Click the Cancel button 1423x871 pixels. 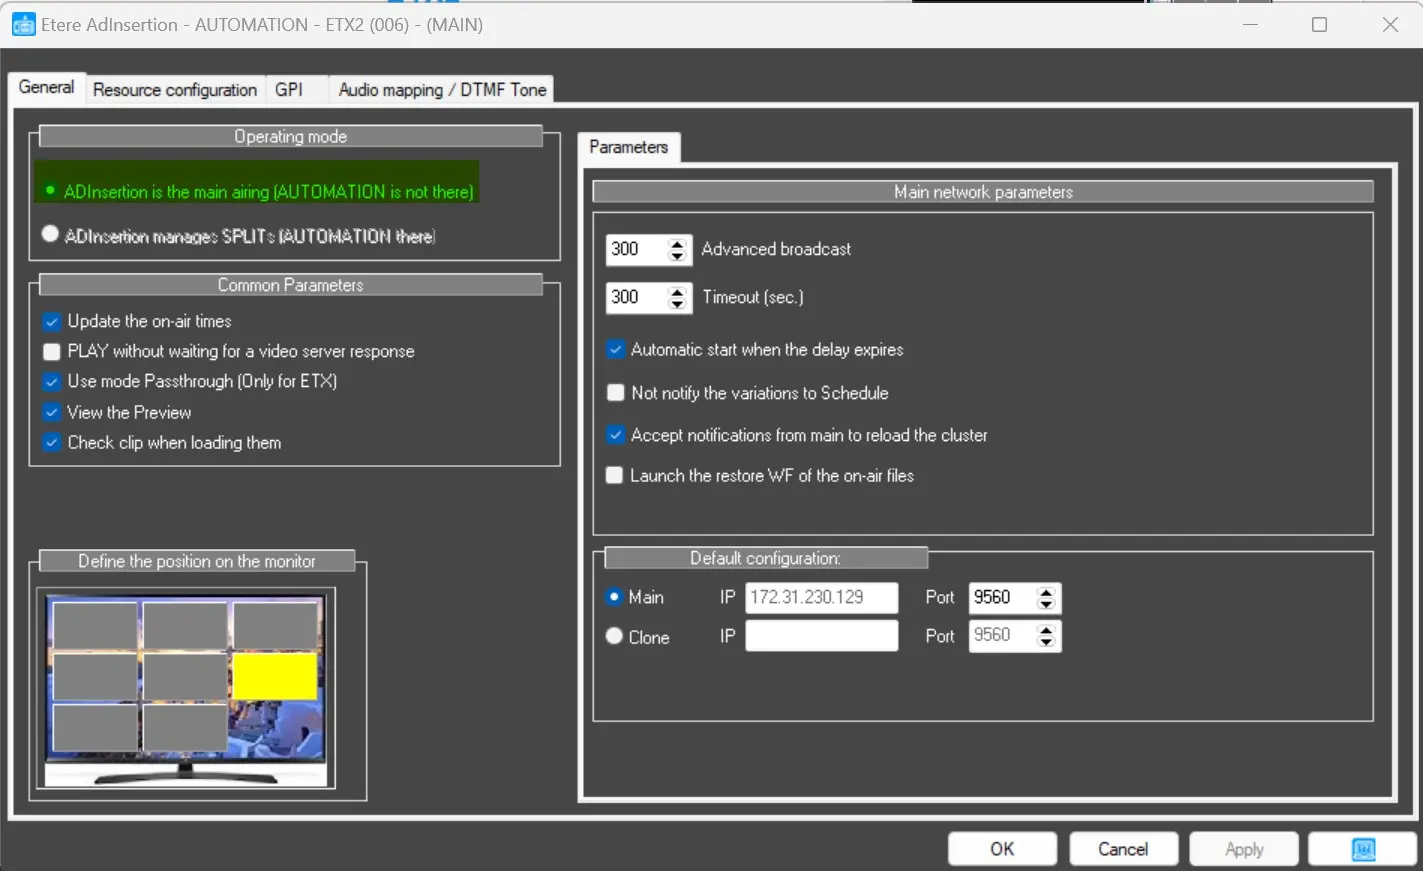pos(1123,849)
